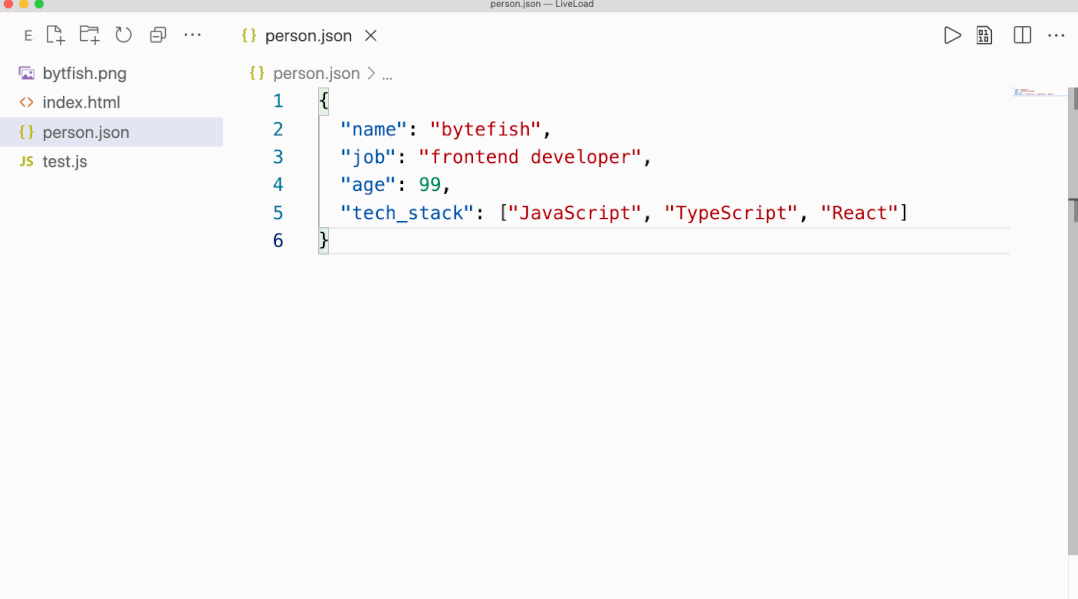1078x599 pixels.
Task: Close the person.json tab
Action: point(371,36)
